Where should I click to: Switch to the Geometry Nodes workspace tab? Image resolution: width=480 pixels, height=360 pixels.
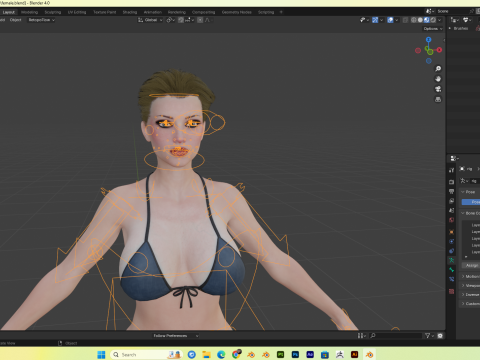click(x=237, y=12)
